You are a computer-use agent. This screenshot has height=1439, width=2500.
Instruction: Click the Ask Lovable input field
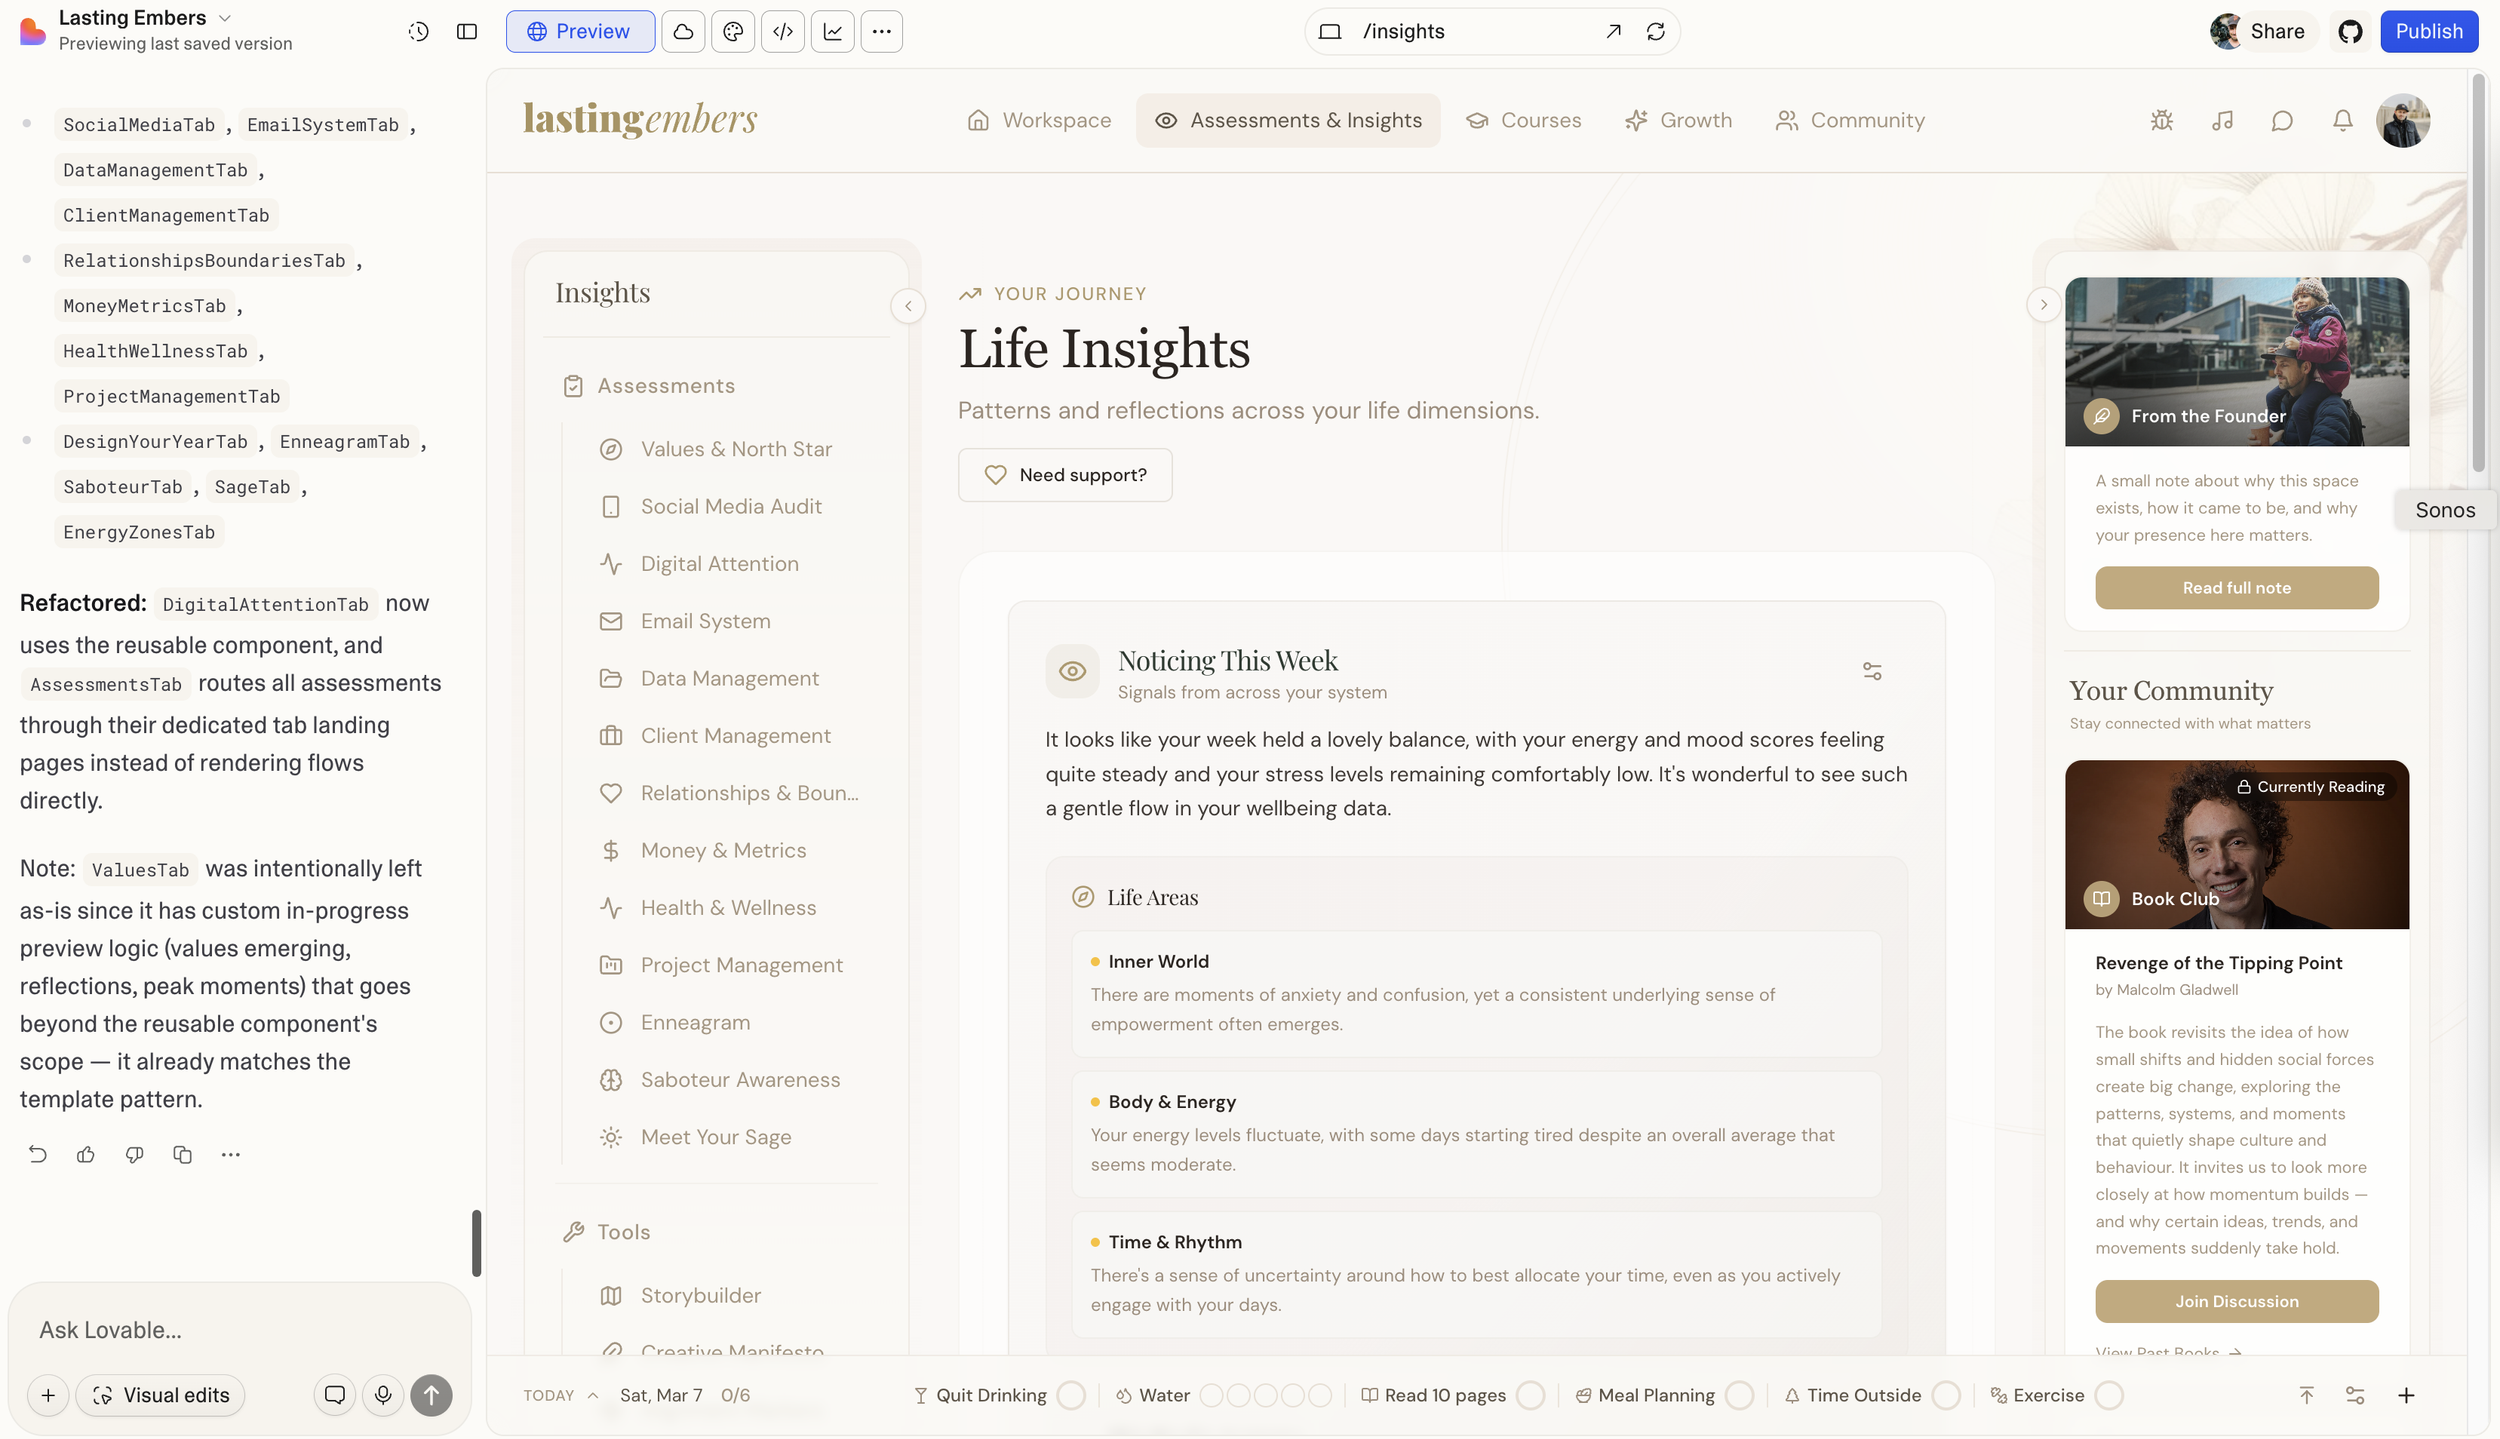pyautogui.click(x=240, y=1330)
